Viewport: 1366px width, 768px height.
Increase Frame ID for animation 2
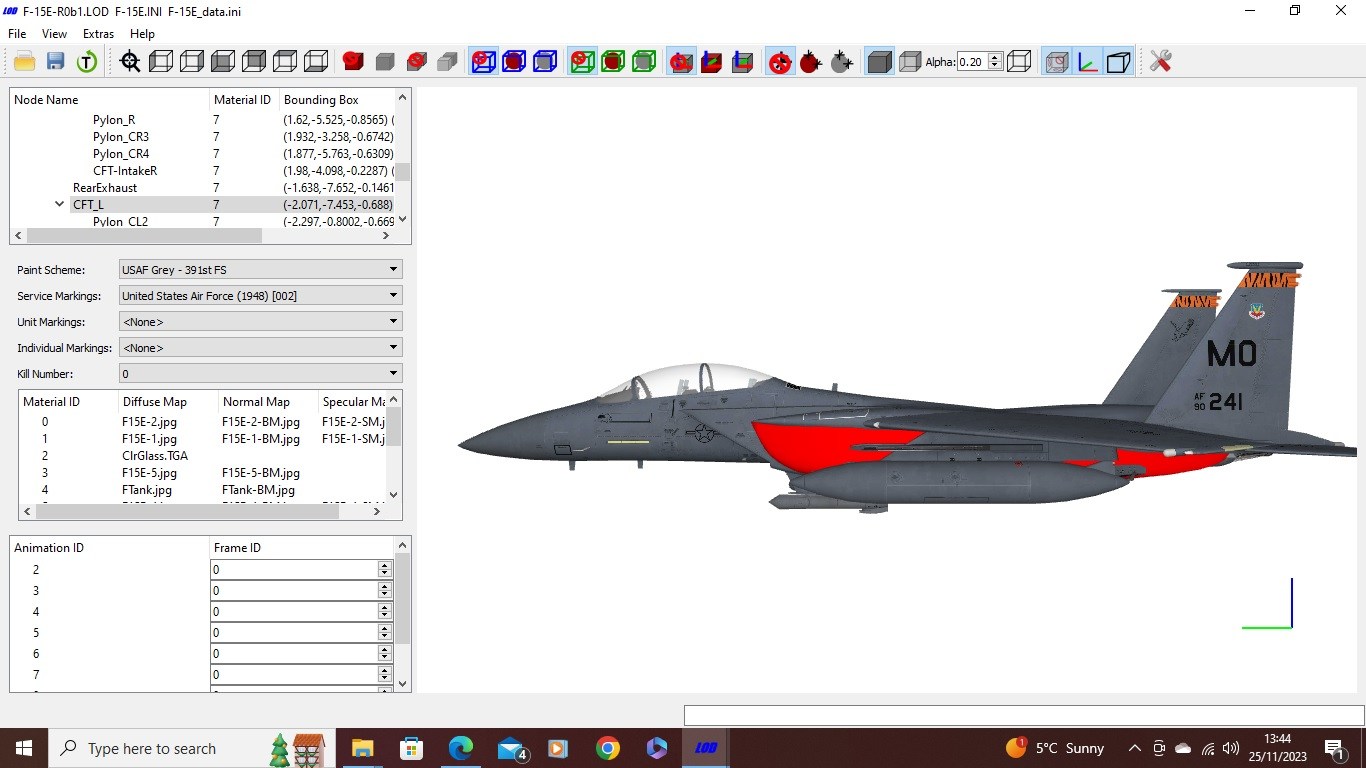385,565
